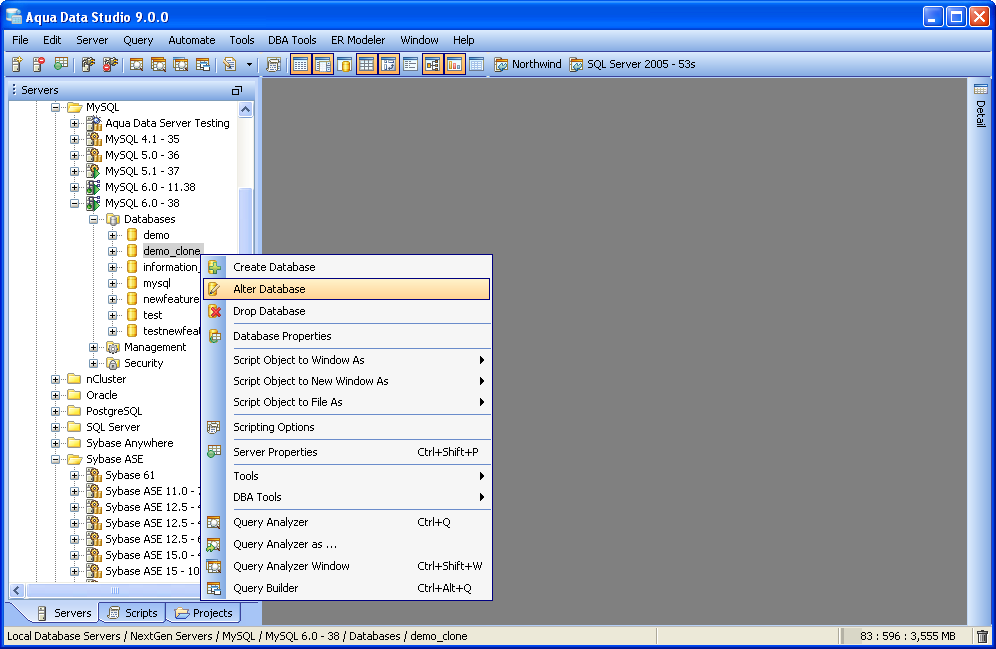
Task: Open the Detail side panel
Action: (981, 105)
